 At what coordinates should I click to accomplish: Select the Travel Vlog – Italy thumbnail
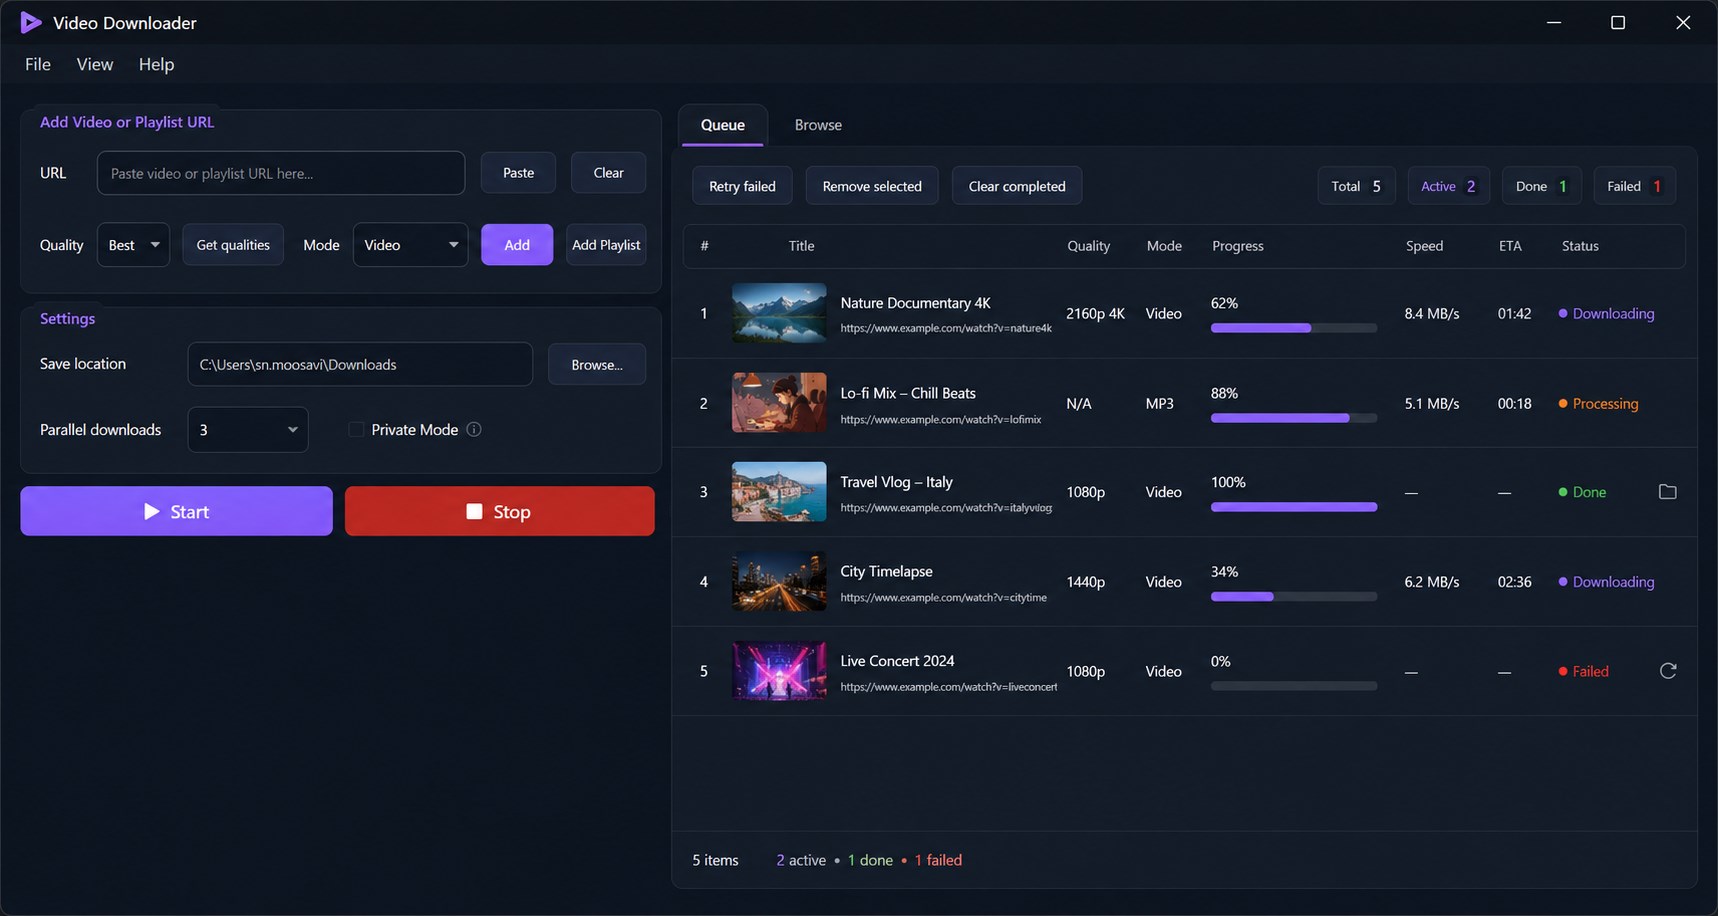[x=779, y=492]
